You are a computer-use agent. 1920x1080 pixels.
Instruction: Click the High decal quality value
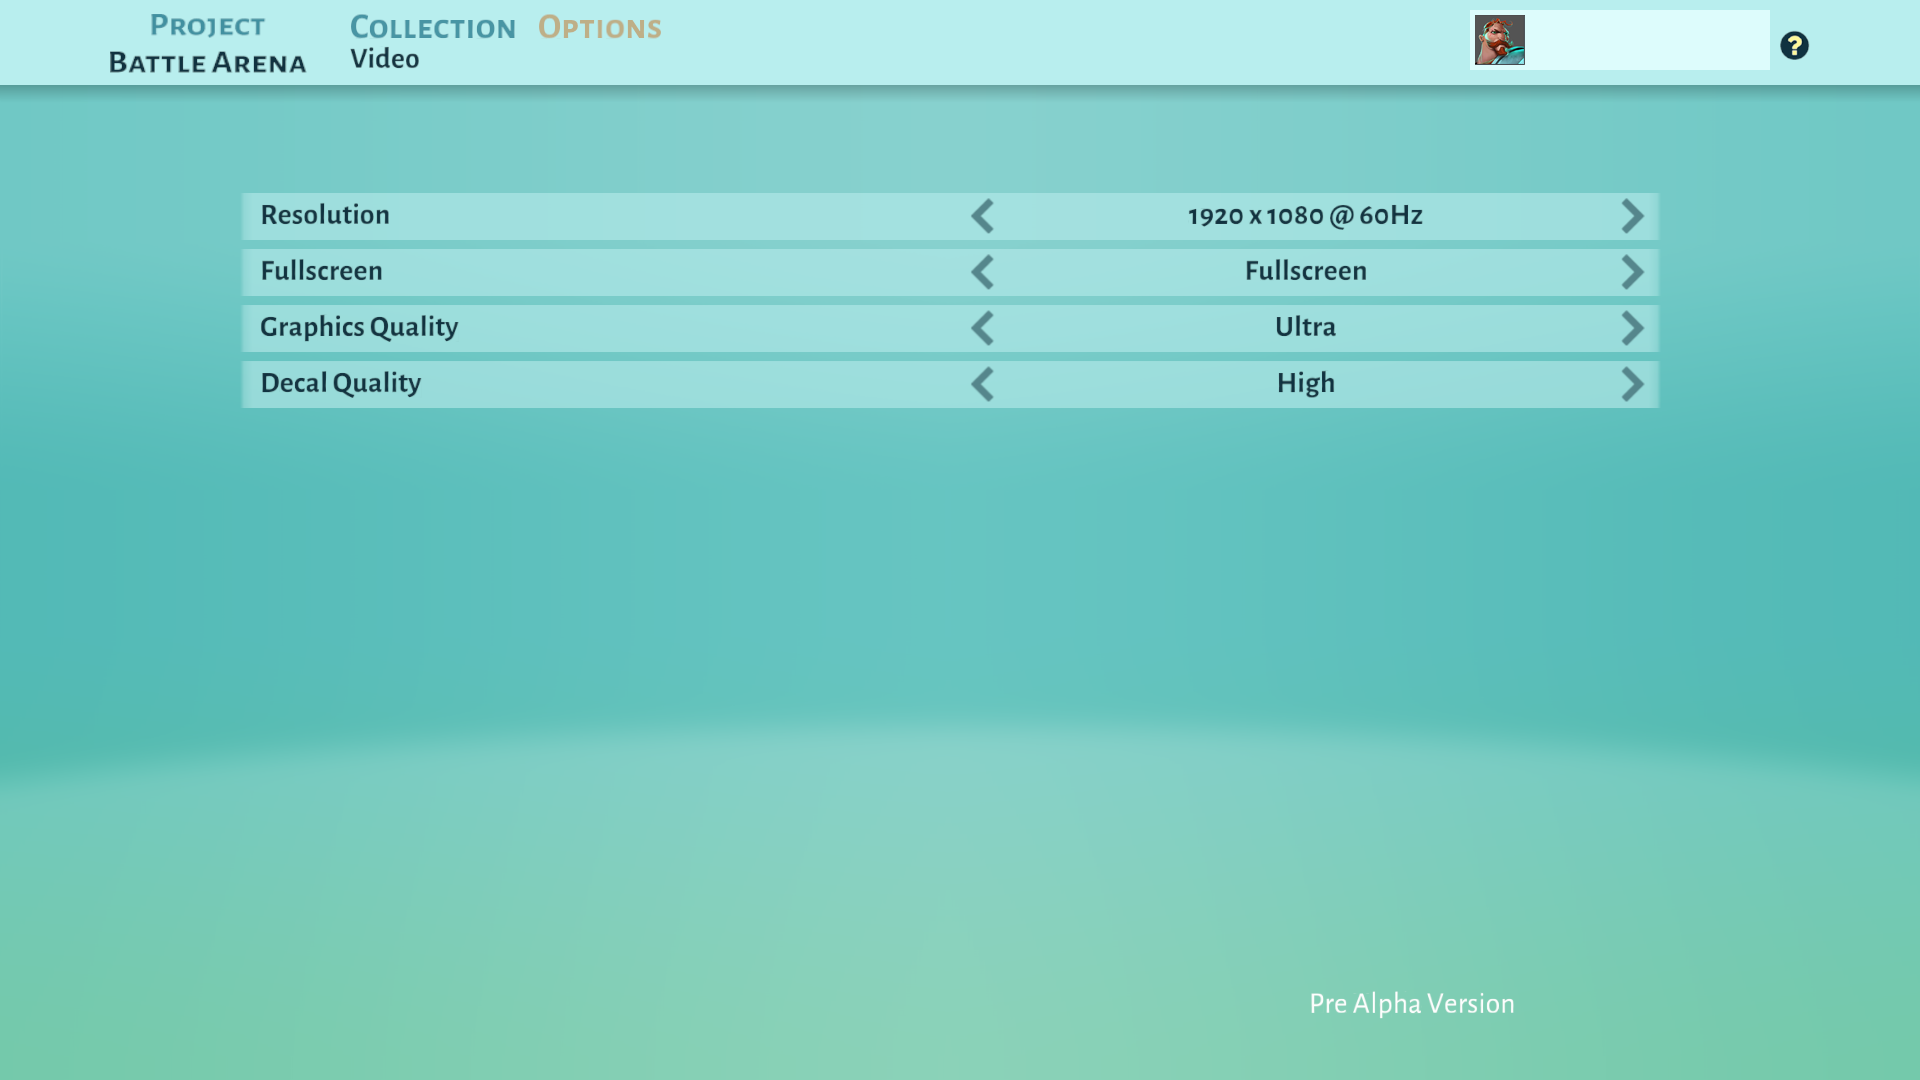[1305, 383]
